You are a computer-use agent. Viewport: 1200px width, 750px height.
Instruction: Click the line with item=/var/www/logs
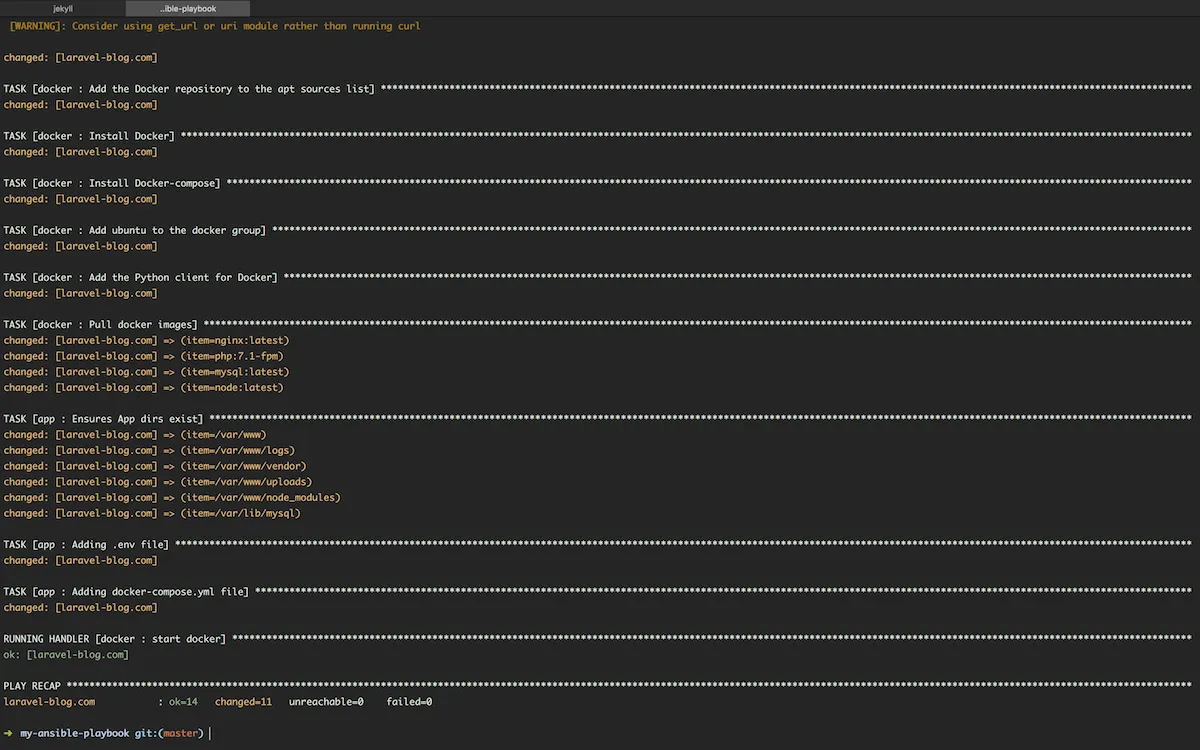coord(149,450)
